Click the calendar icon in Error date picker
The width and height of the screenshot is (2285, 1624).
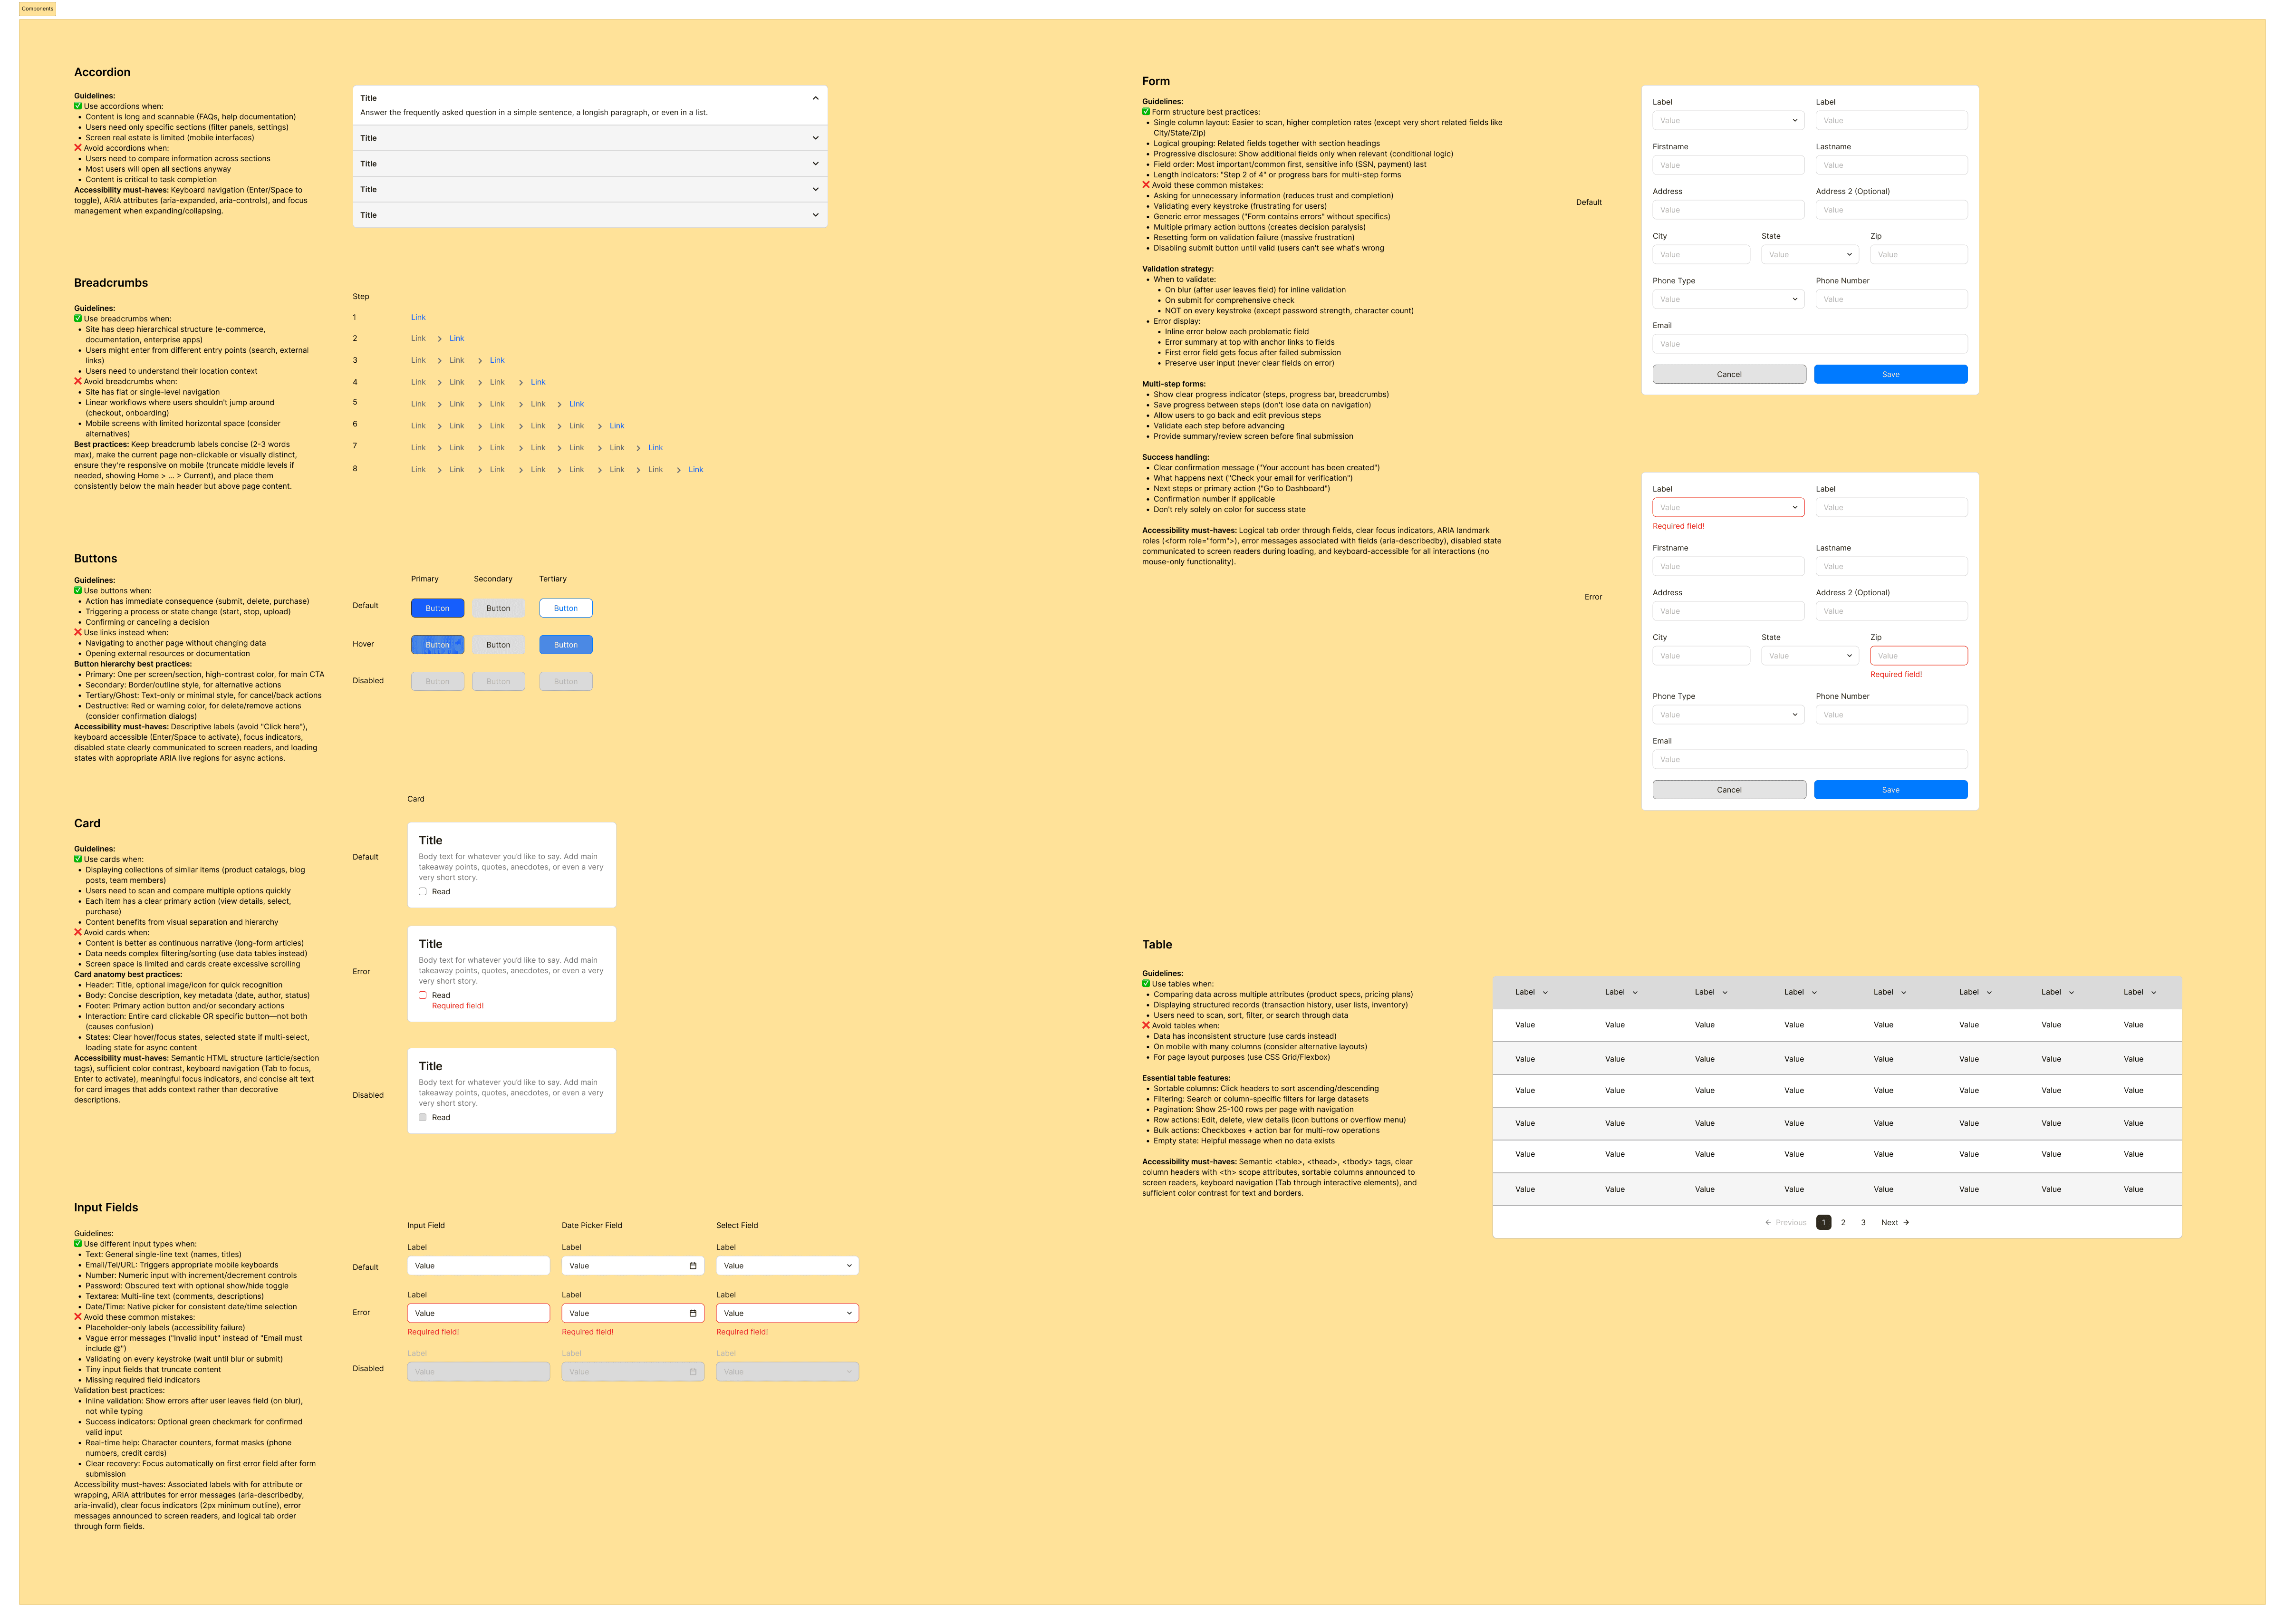[693, 1313]
